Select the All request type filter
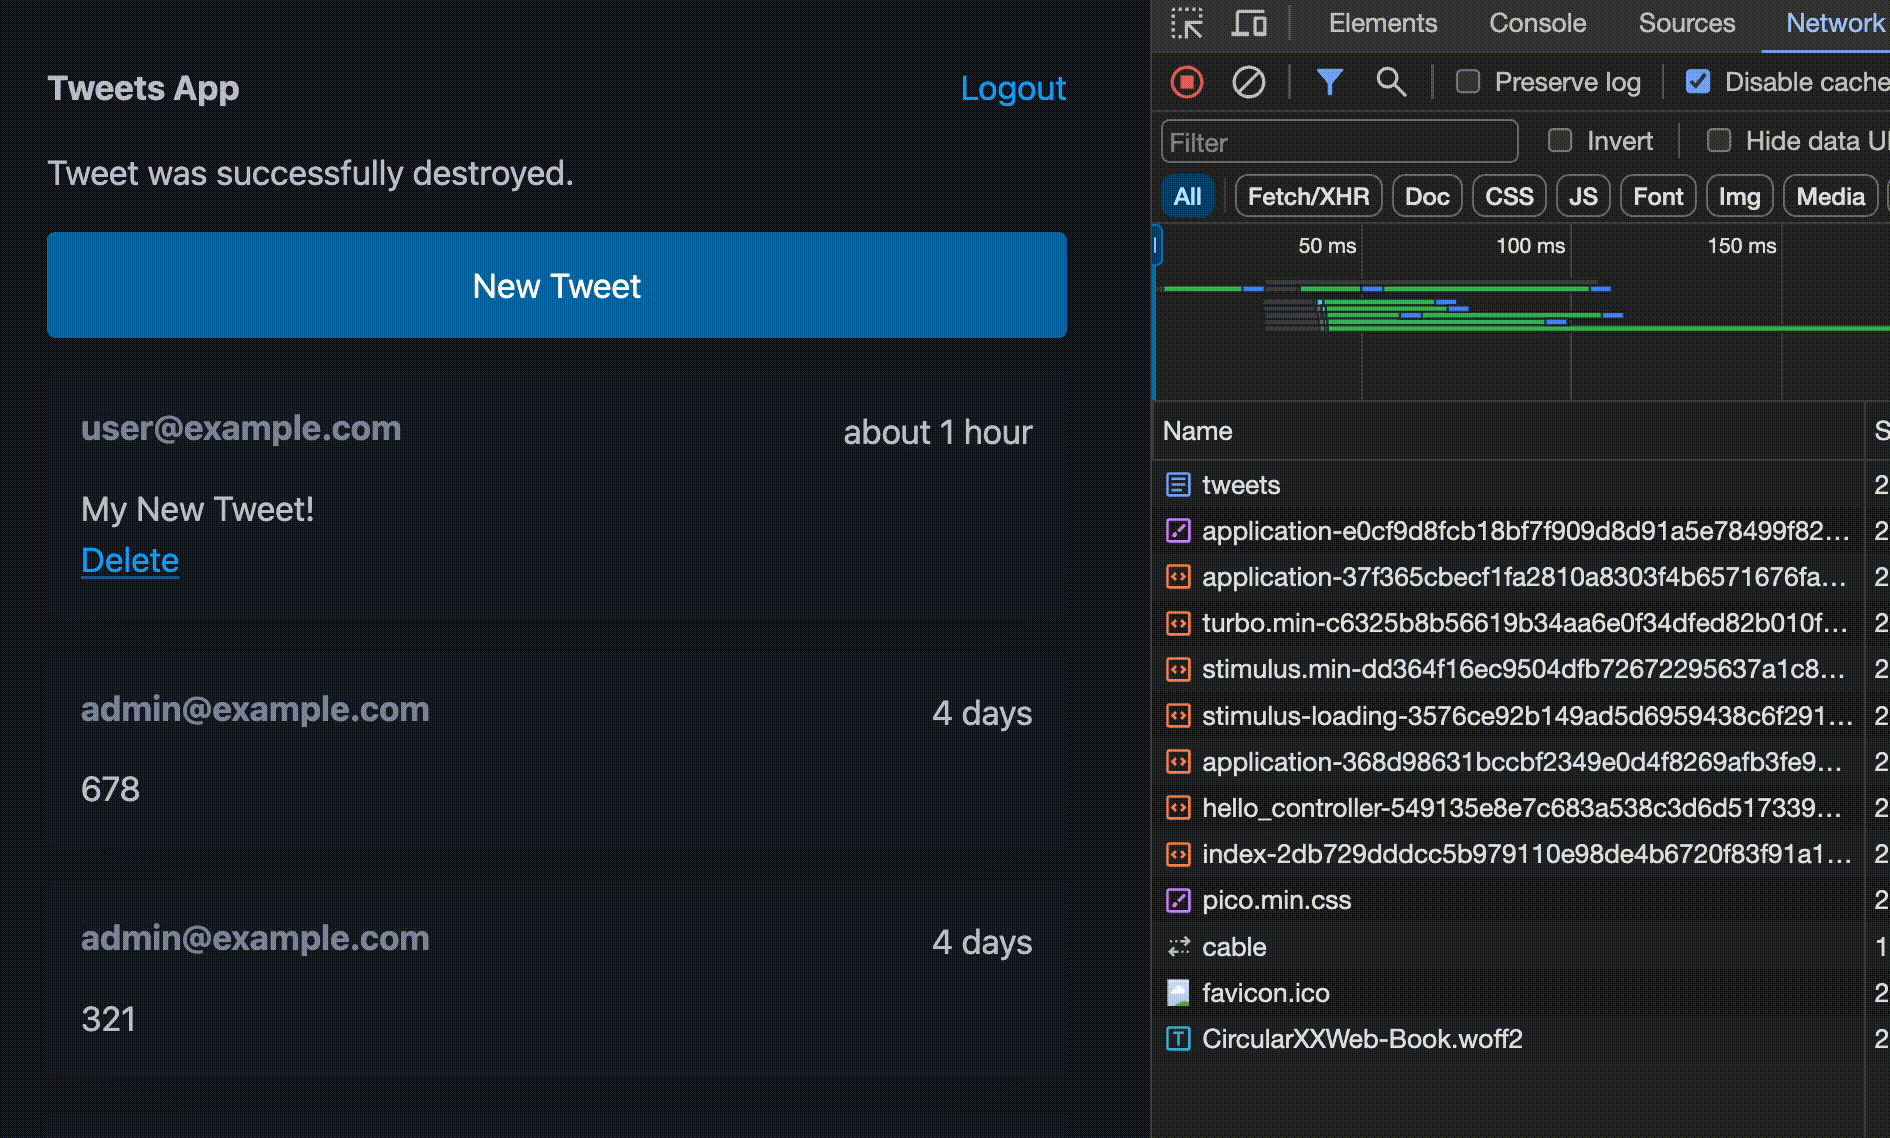The width and height of the screenshot is (1890, 1138). coord(1188,196)
